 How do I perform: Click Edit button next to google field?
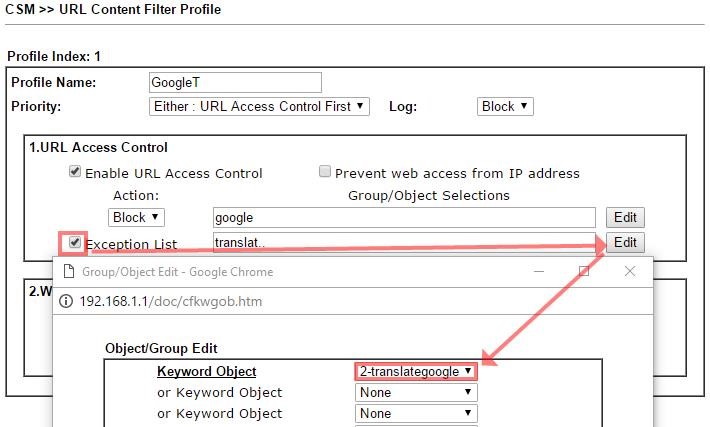tap(625, 217)
